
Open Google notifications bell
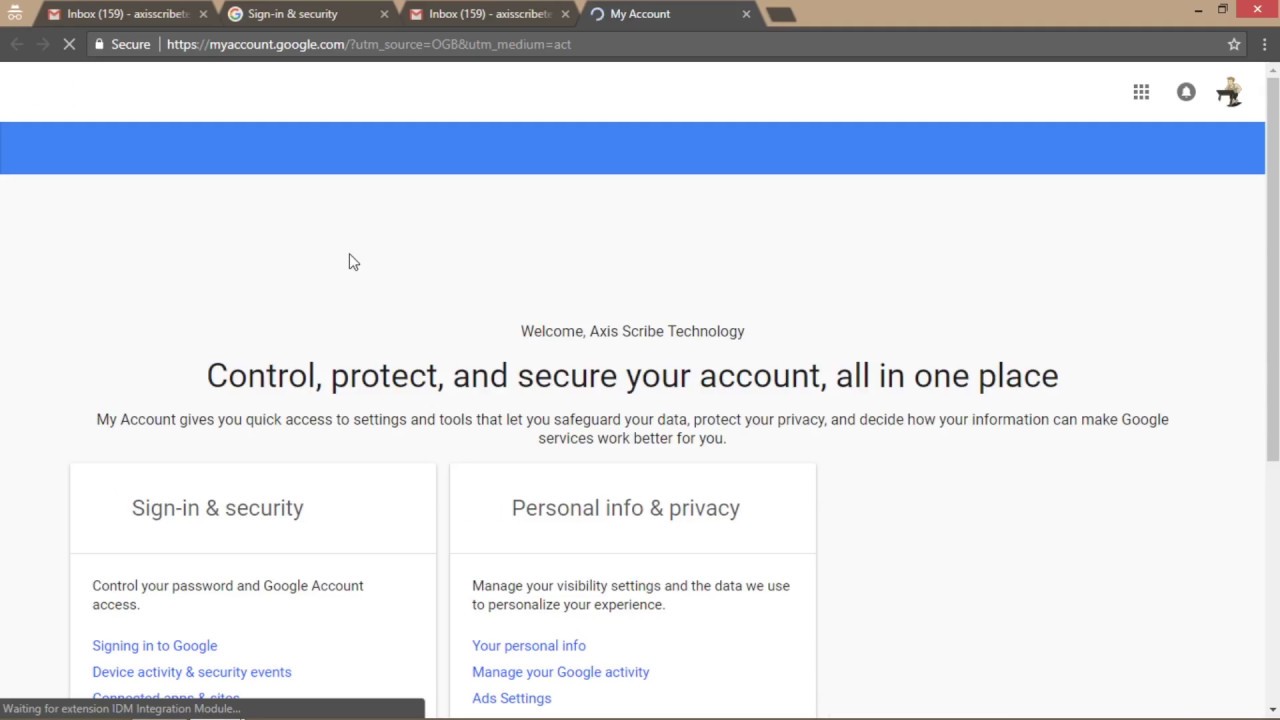pyautogui.click(x=1186, y=92)
